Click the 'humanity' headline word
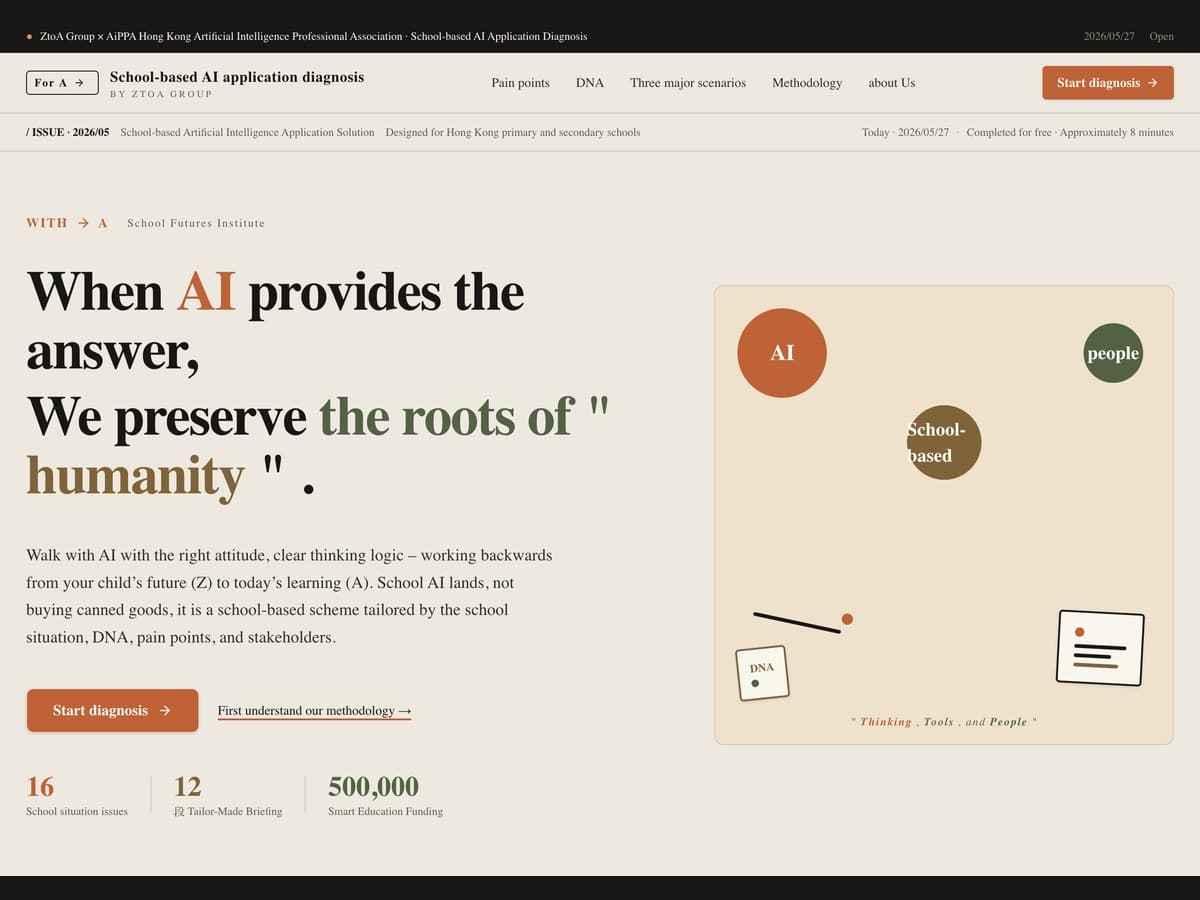Image resolution: width=1200 pixels, height=900 pixels. coord(135,476)
